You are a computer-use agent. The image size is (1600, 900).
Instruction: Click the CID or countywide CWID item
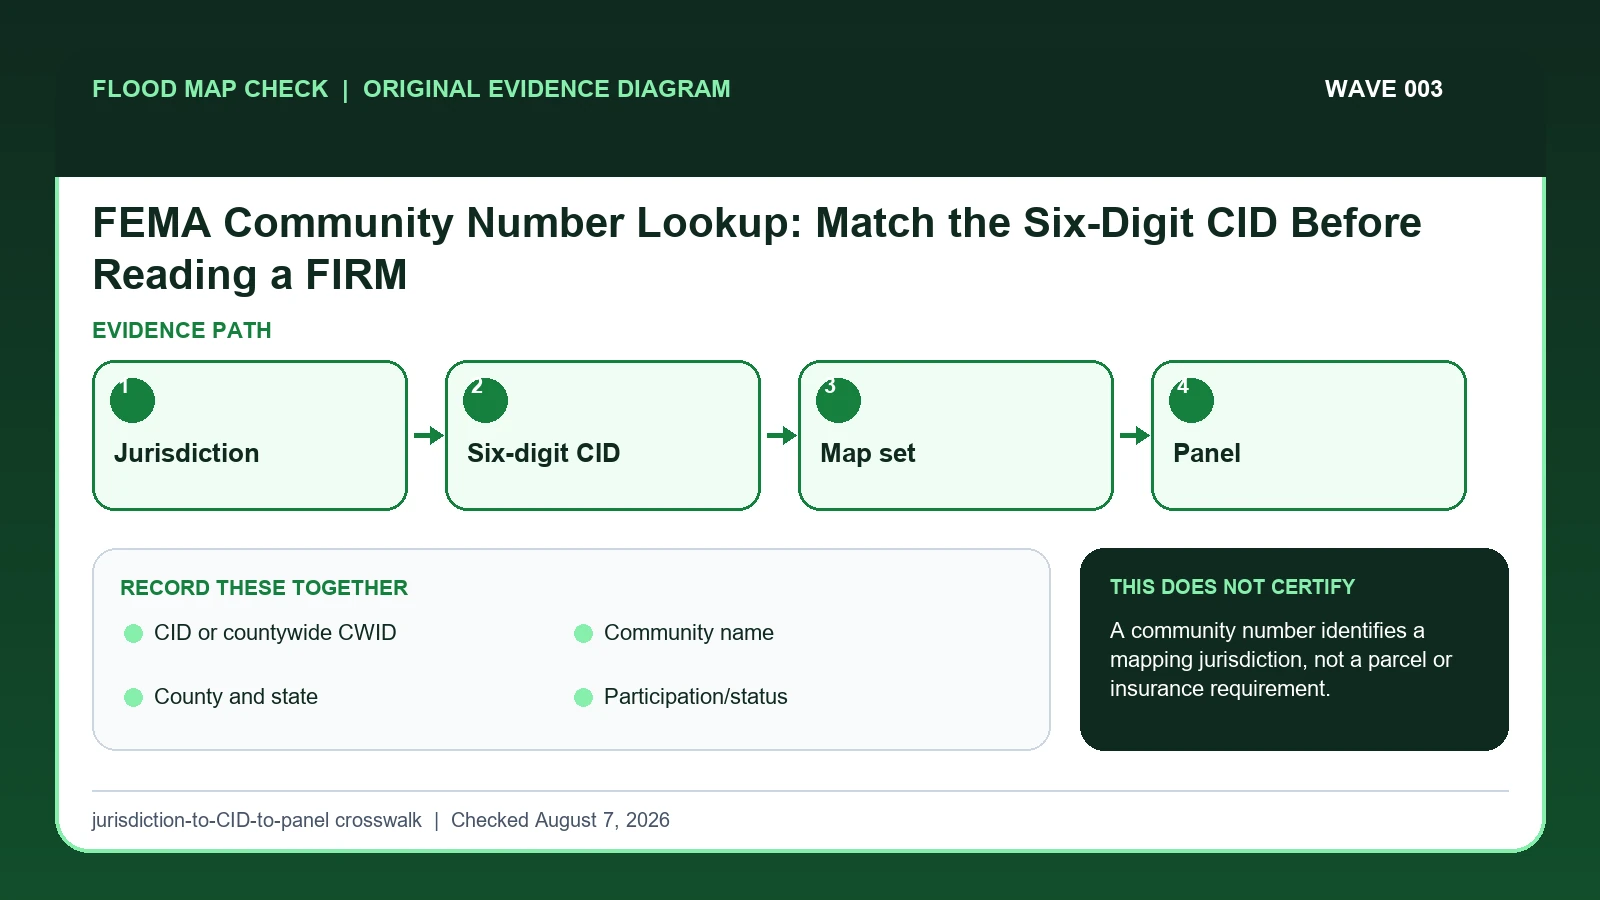click(x=275, y=633)
